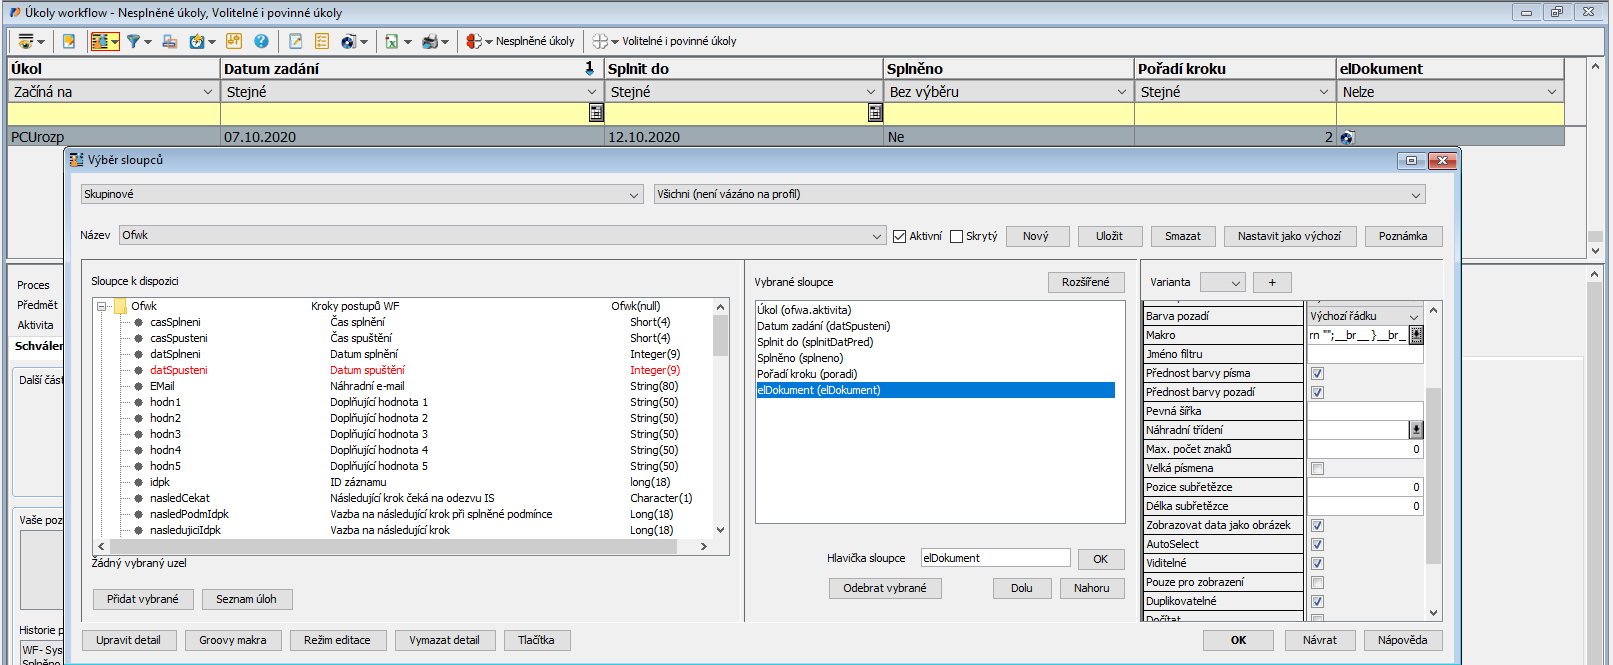Select the datSpusteni row in available columns

pyautogui.click(x=179, y=370)
